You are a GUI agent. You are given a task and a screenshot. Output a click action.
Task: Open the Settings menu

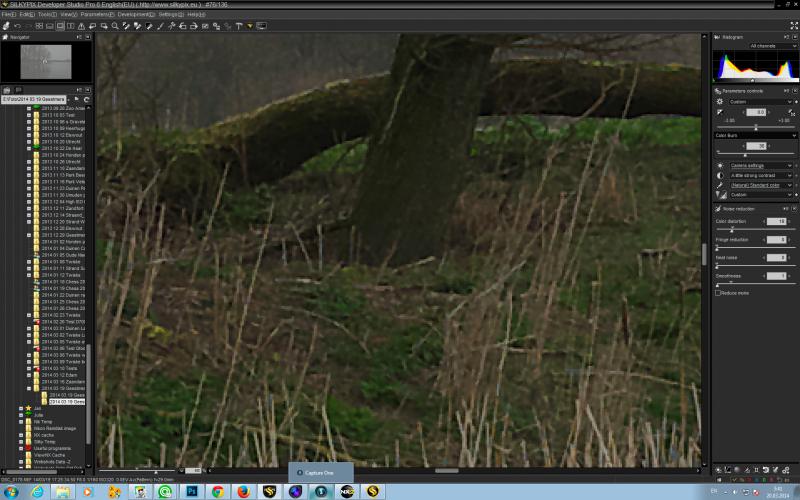(x=171, y=15)
